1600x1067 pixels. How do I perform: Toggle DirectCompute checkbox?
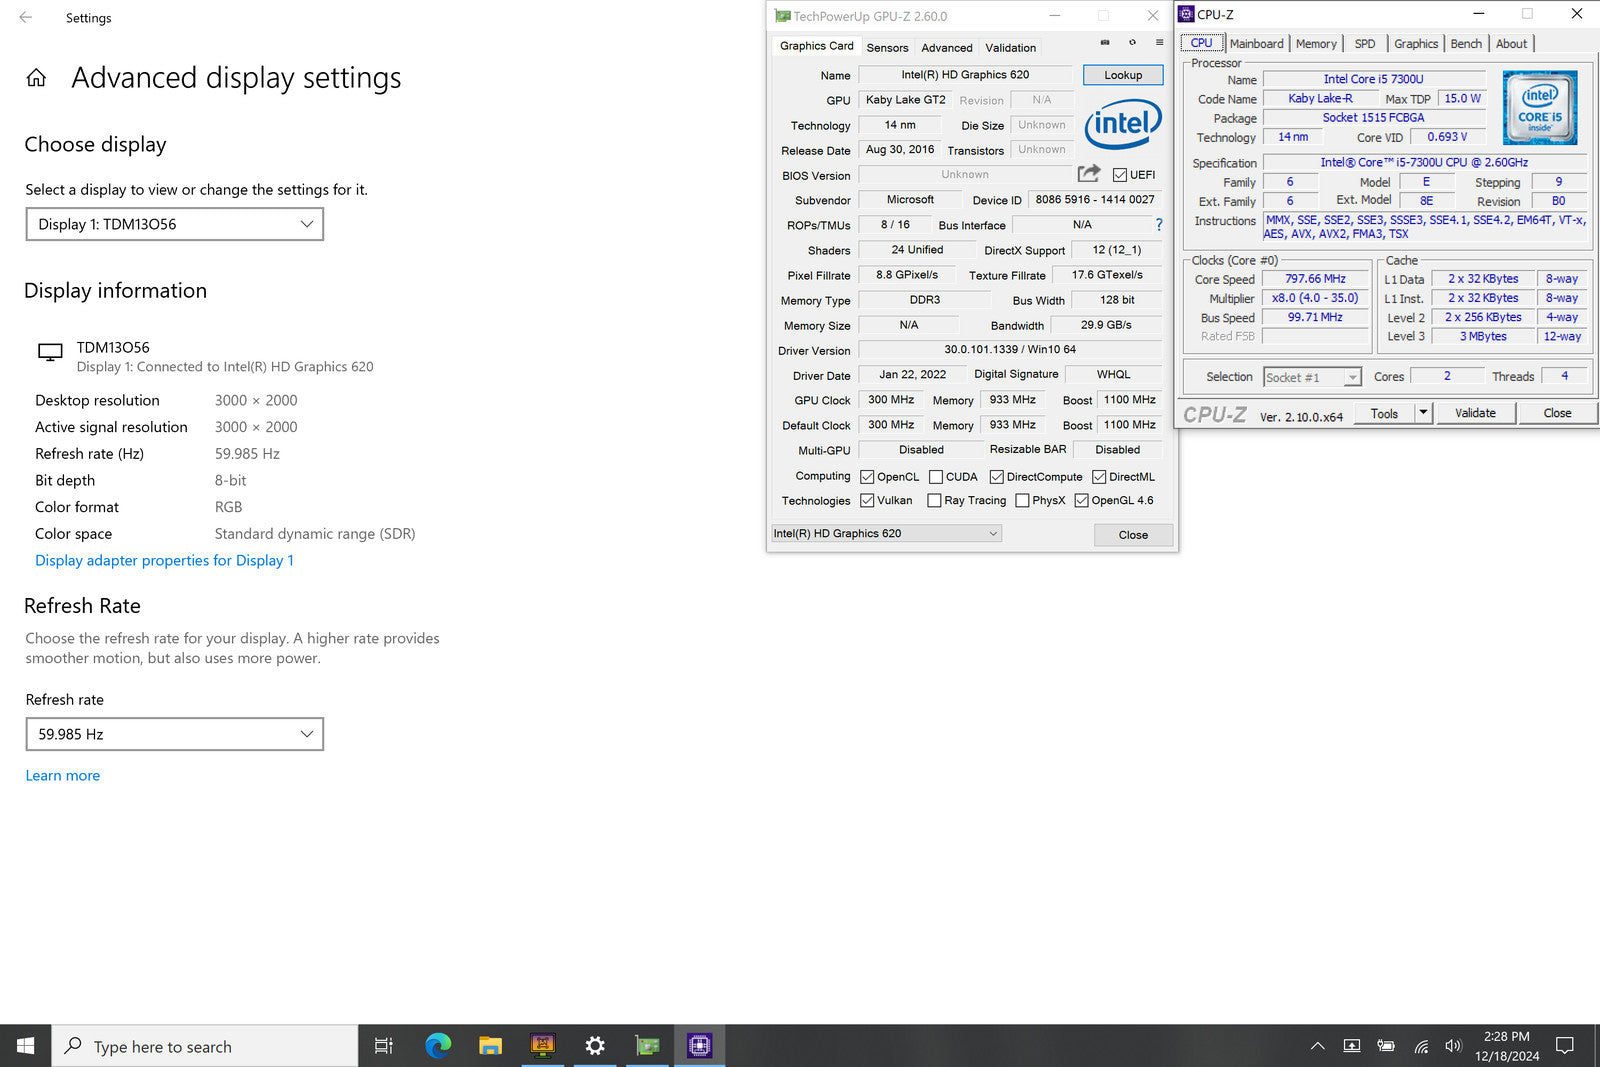[997, 477]
